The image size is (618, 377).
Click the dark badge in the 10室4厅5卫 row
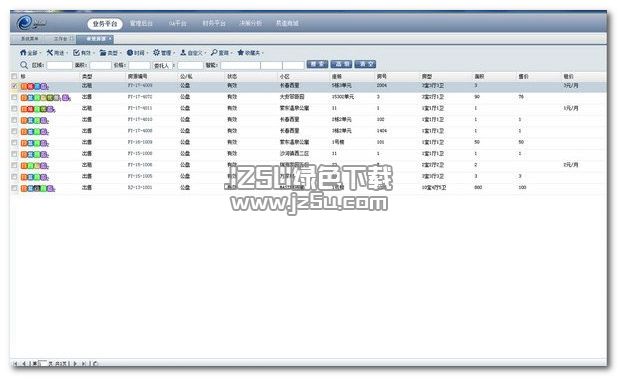37,188
